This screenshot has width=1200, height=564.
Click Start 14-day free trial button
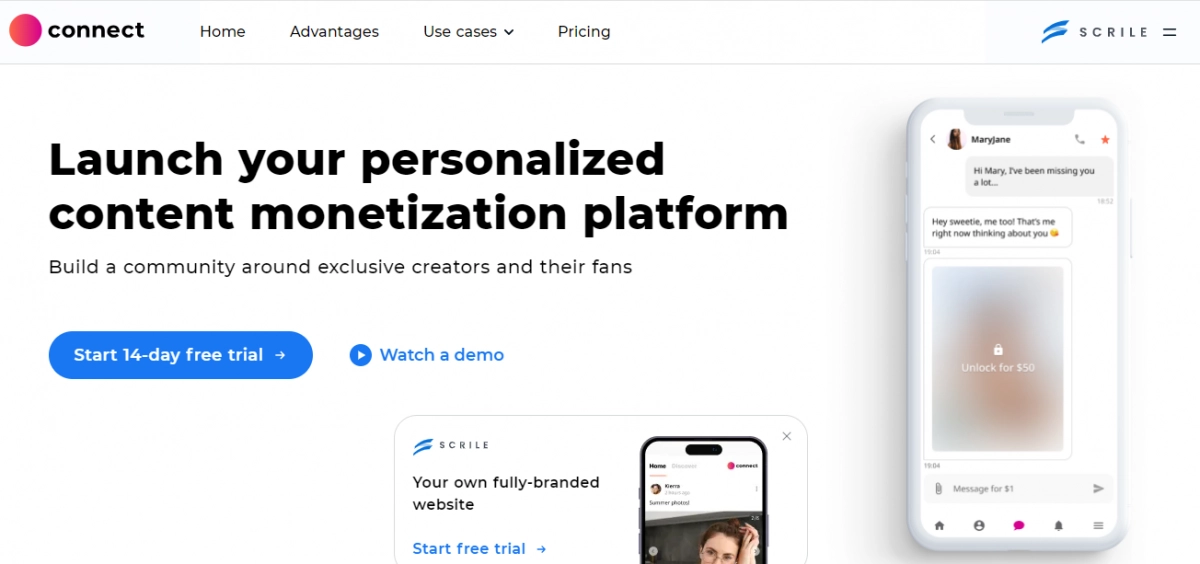point(180,355)
